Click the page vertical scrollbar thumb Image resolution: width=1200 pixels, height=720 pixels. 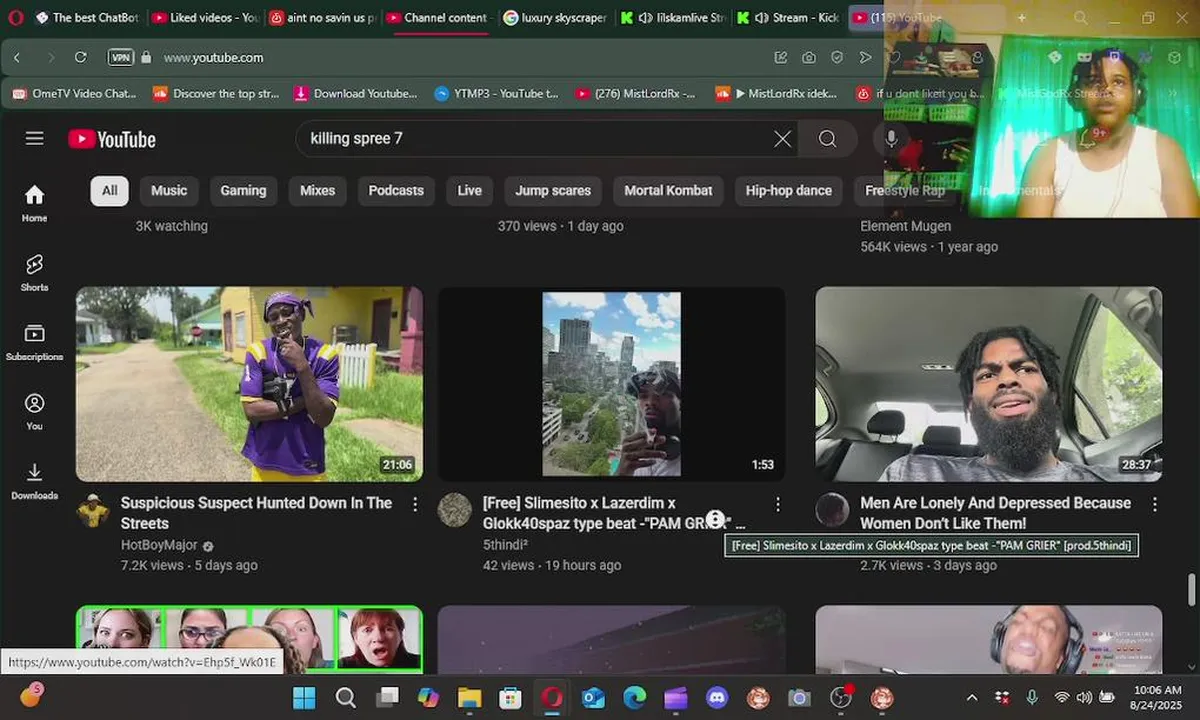coord(1190,590)
